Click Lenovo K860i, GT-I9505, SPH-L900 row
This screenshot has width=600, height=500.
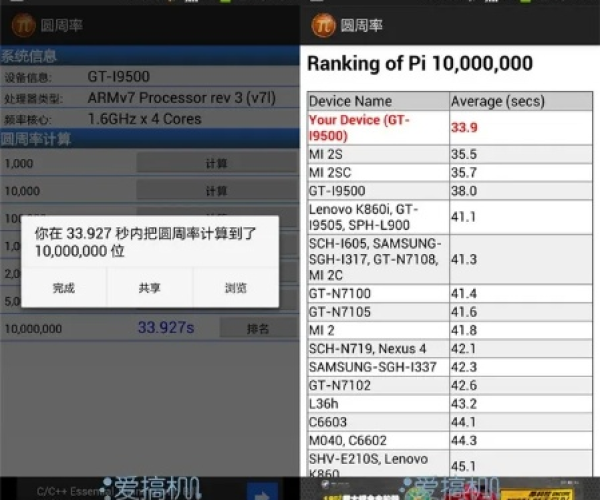[x=450, y=217]
